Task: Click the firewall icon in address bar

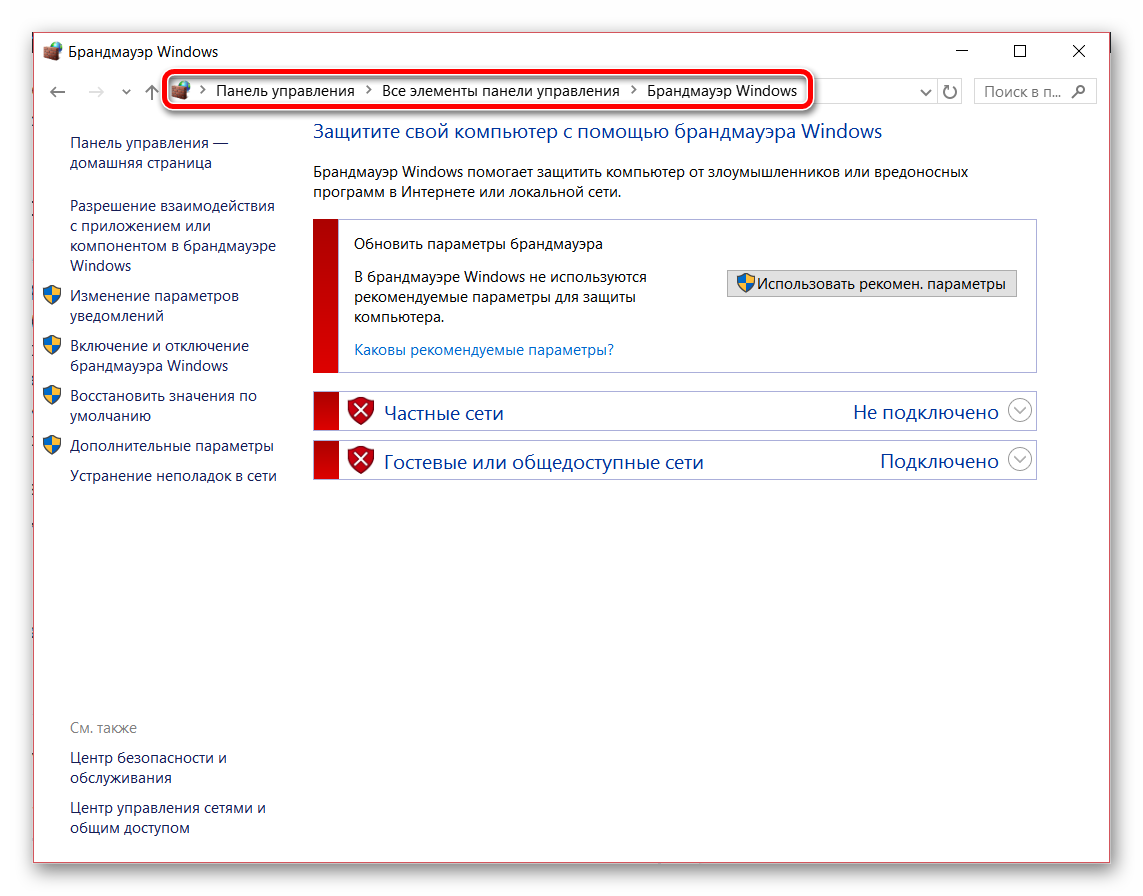Action: click(x=180, y=91)
